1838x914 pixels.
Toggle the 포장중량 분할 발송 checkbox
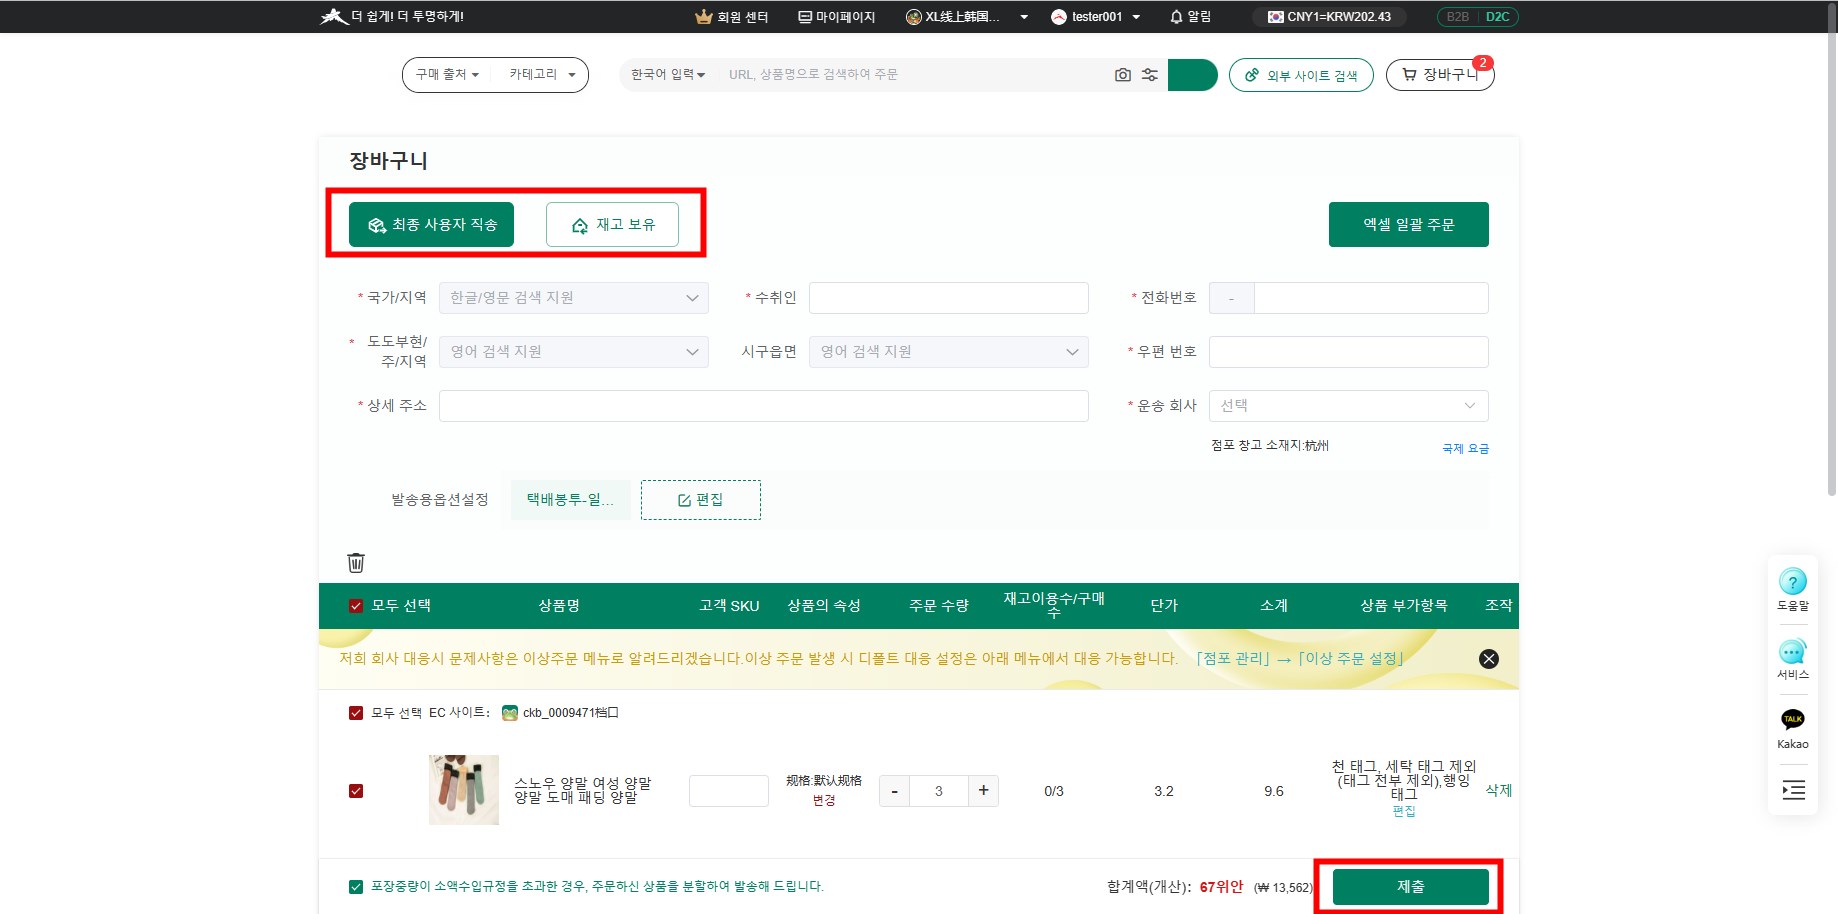pos(356,887)
